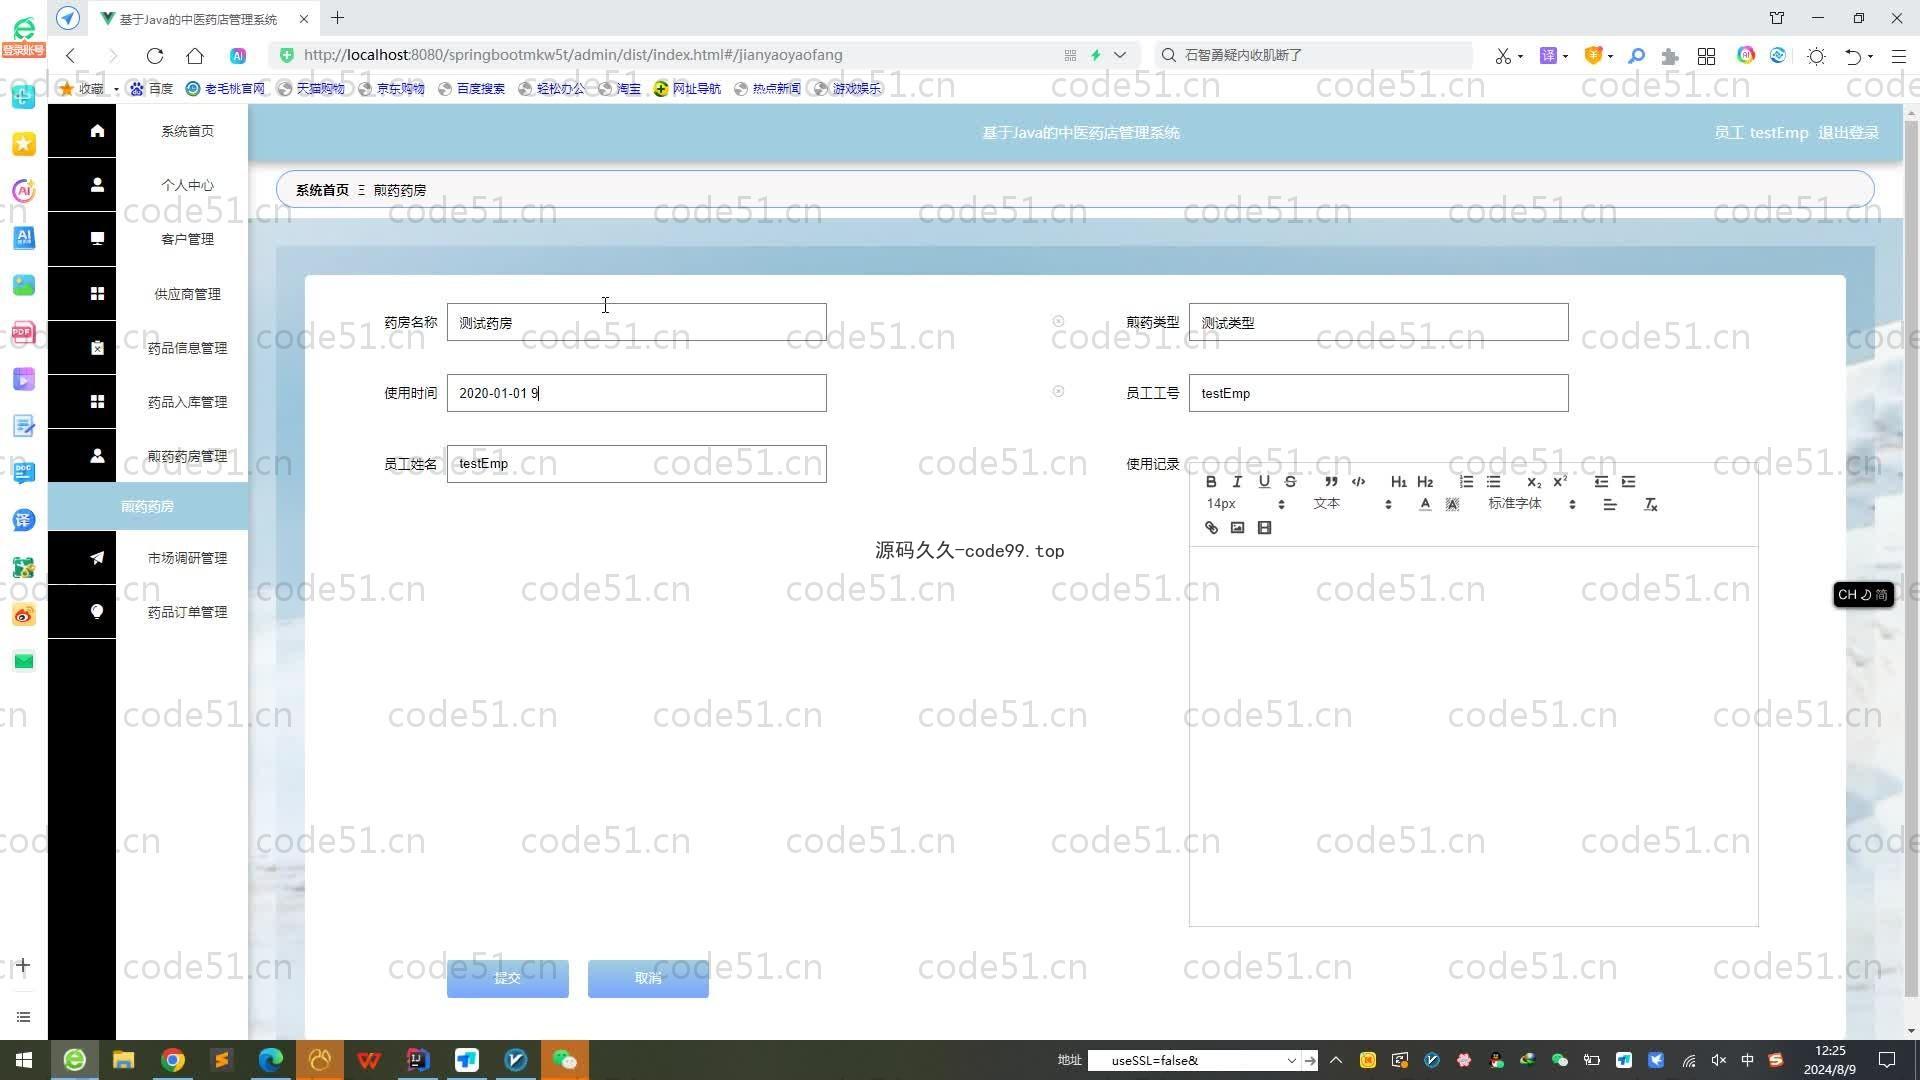Focus the 员工工号 input field
Image resolution: width=1920 pixels, height=1080 pixels.
tap(1378, 393)
